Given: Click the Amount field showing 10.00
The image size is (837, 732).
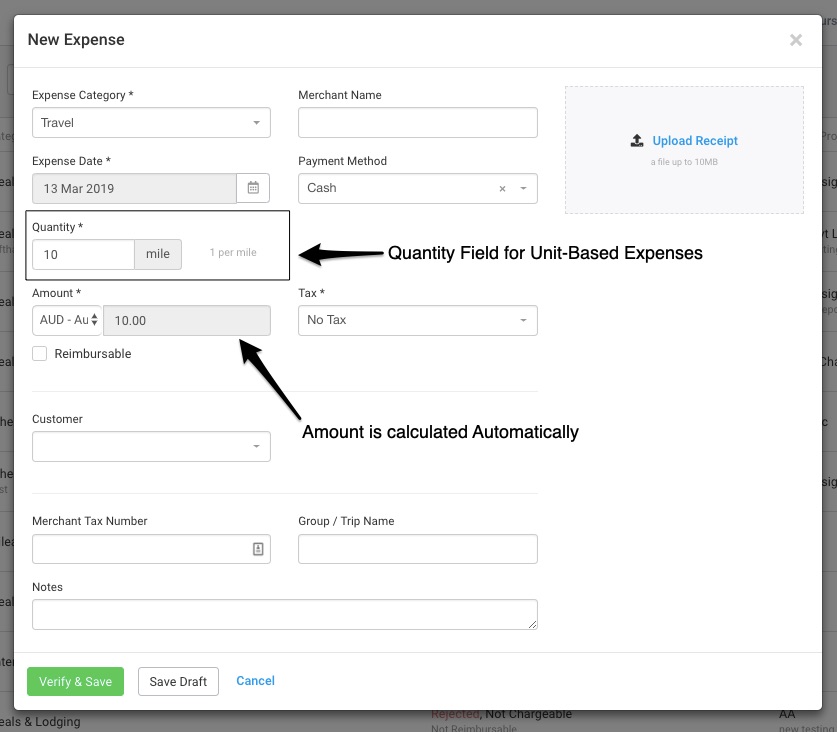Looking at the screenshot, I should point(187,320).
